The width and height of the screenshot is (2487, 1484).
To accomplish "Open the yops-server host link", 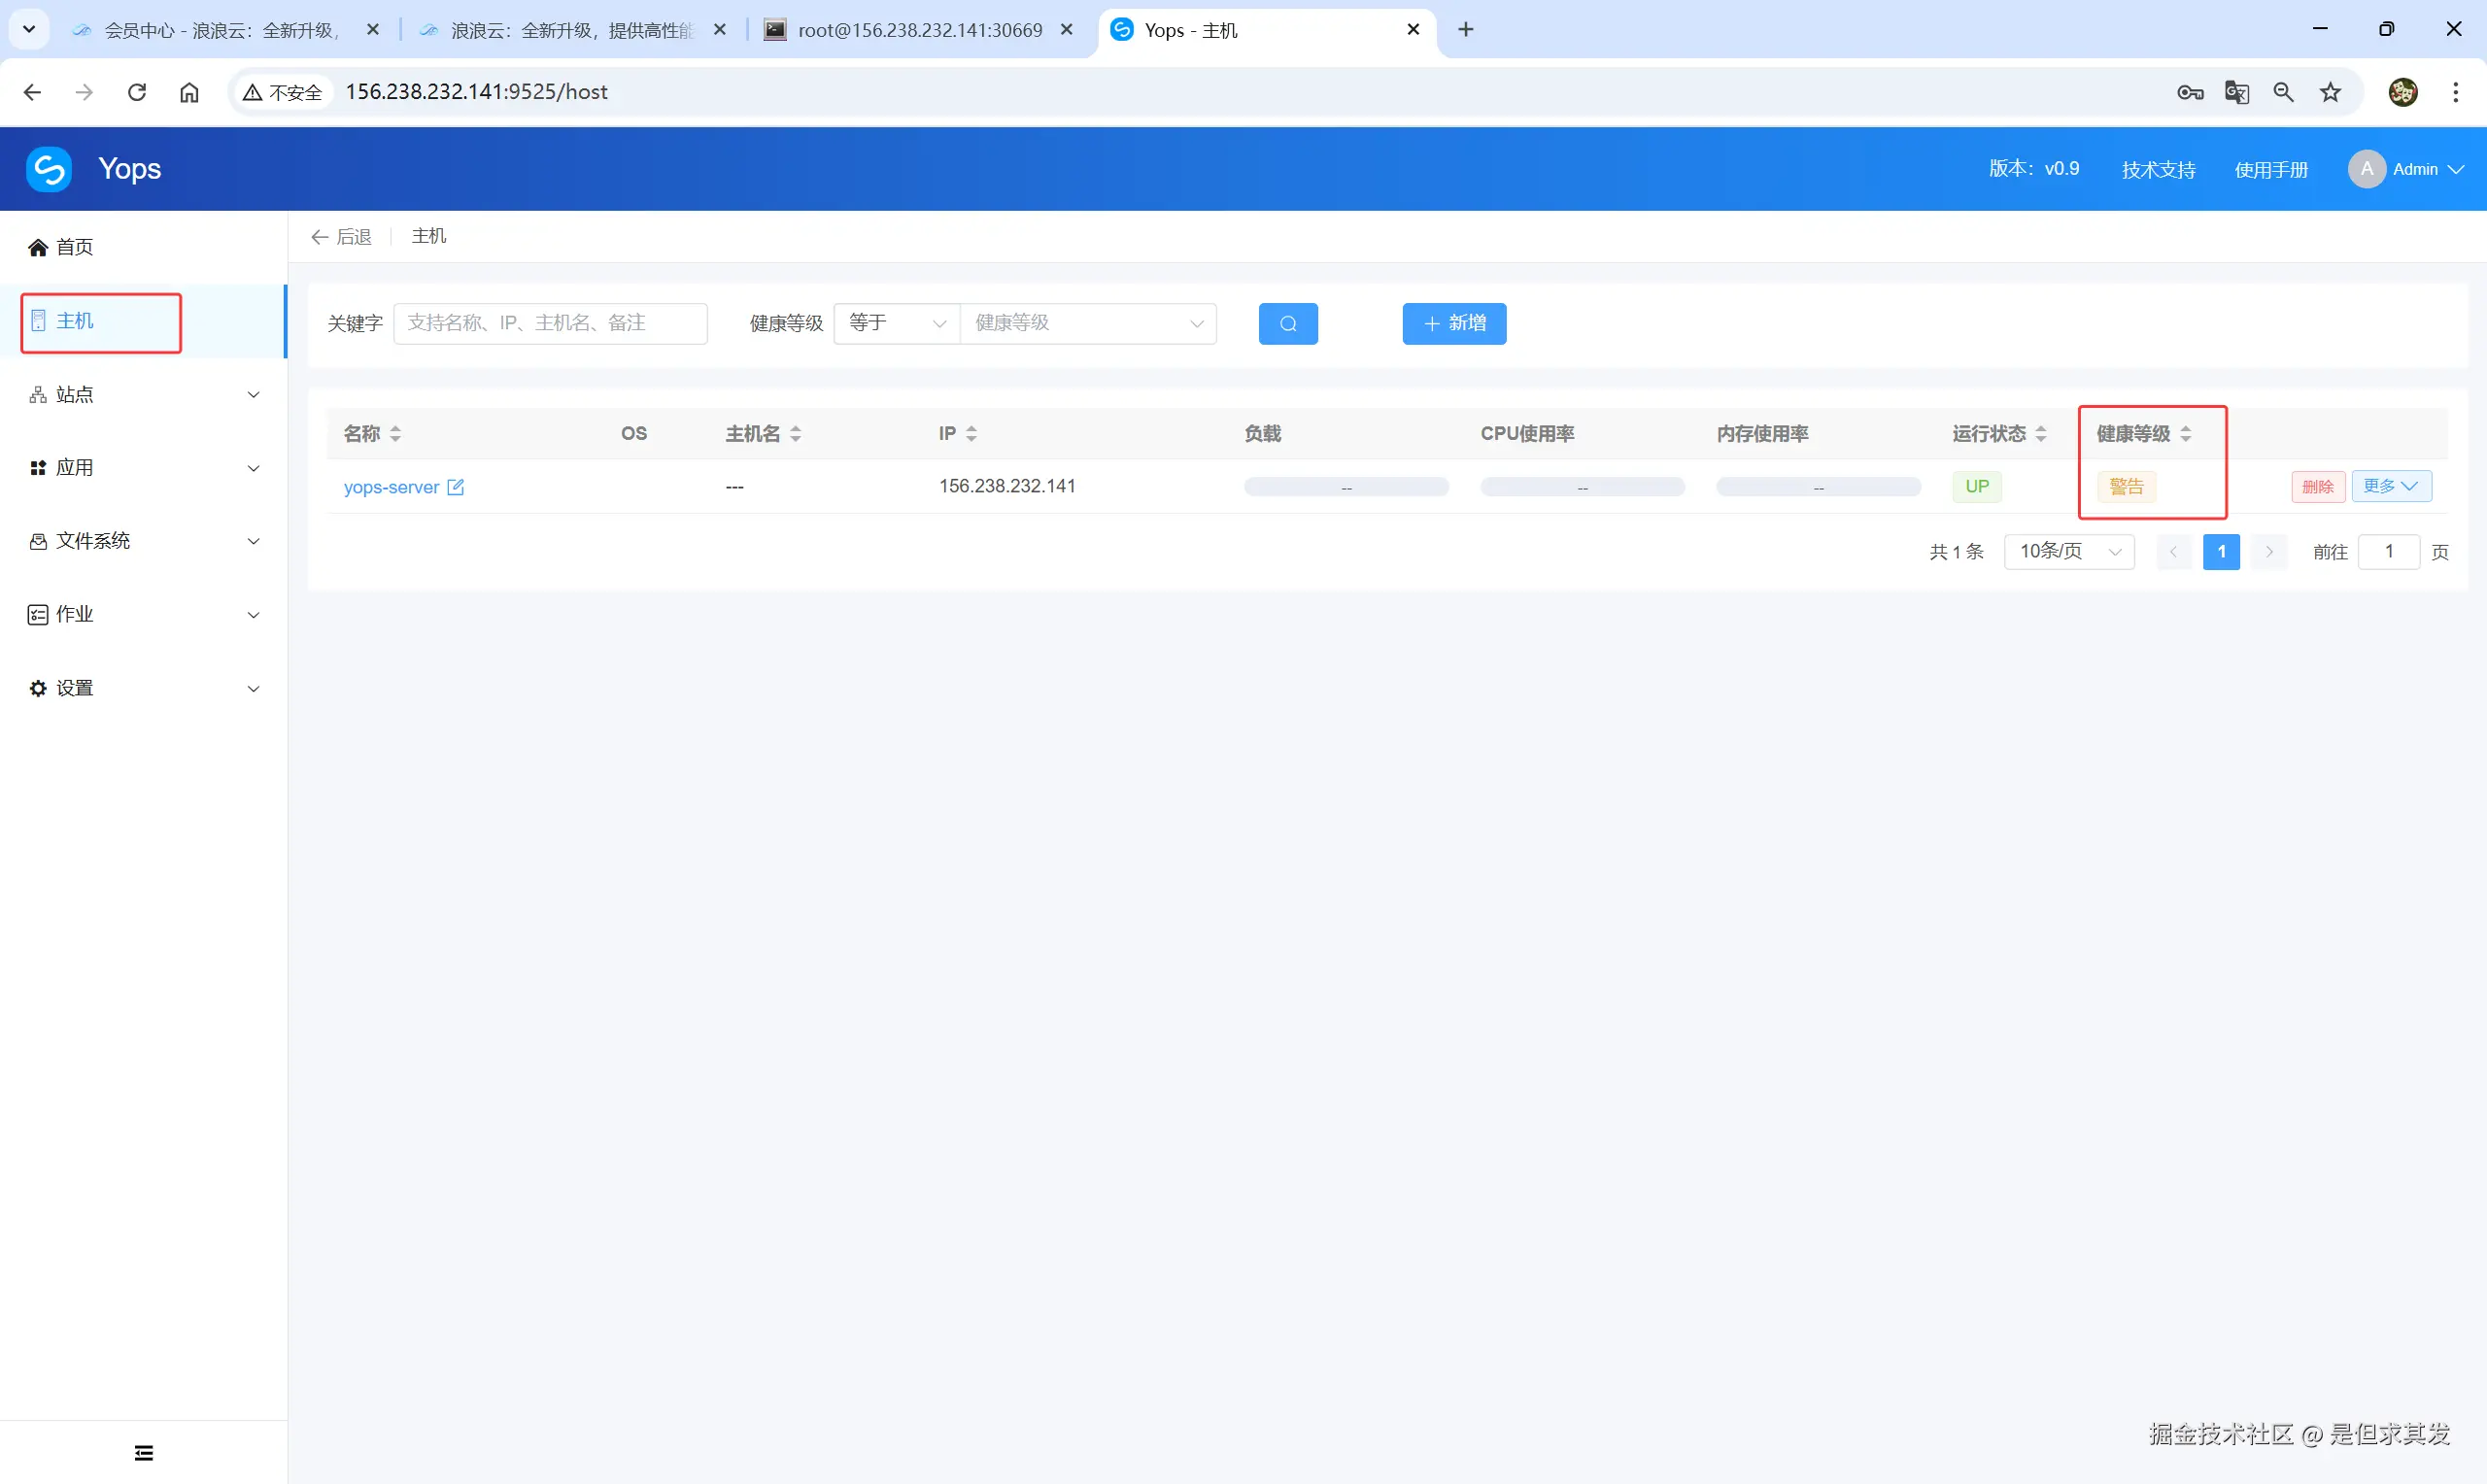I will click(391, 487).
